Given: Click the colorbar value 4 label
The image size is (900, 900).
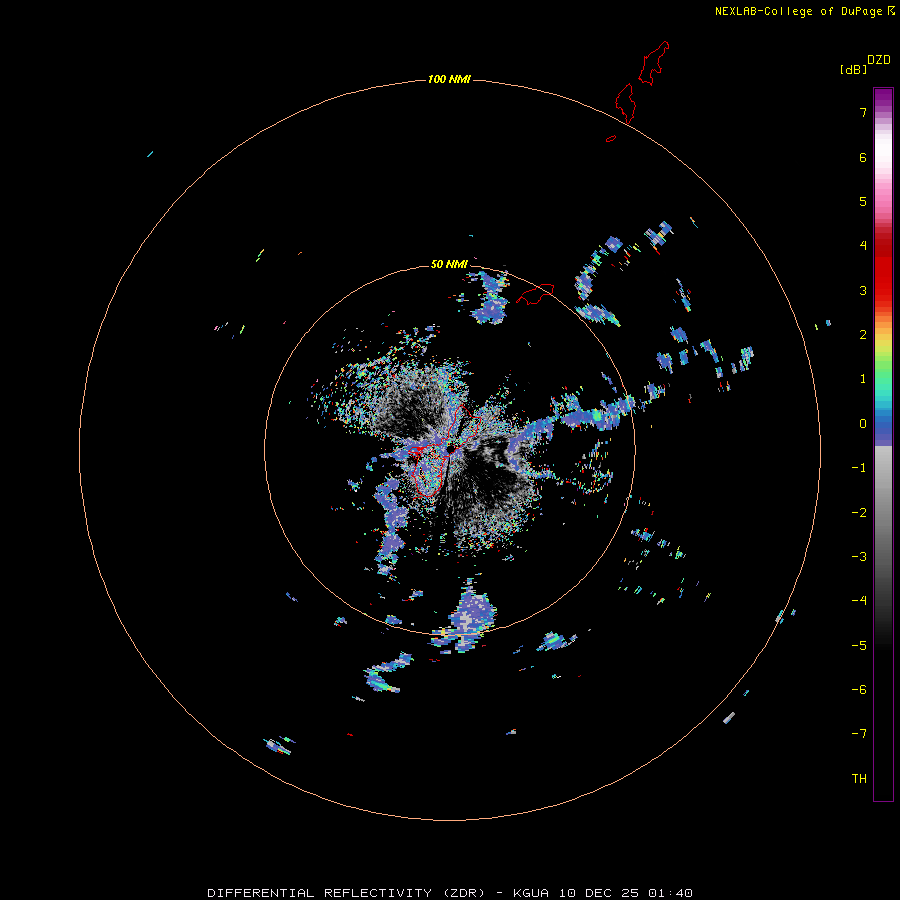Looking at the screenshot, I should click(x=863, y=246).
